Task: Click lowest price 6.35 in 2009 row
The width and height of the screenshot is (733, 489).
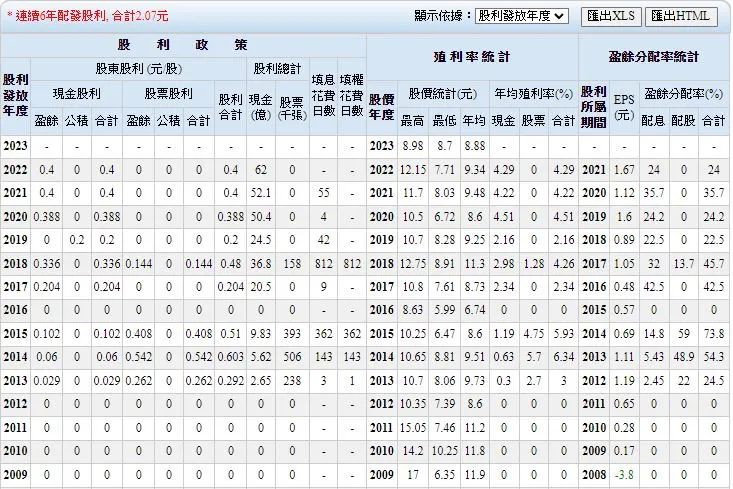Action: click(445, 475)
